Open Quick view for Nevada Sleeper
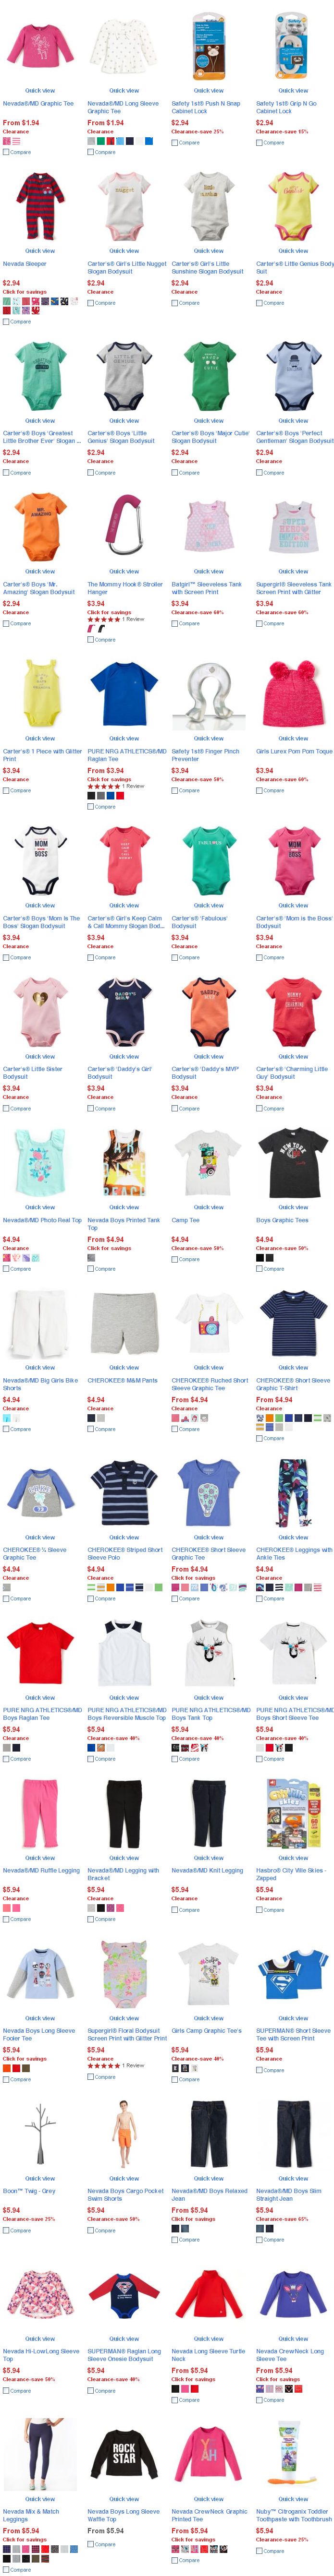This screenshot has height=2576, width=334. tap(40, 251)
